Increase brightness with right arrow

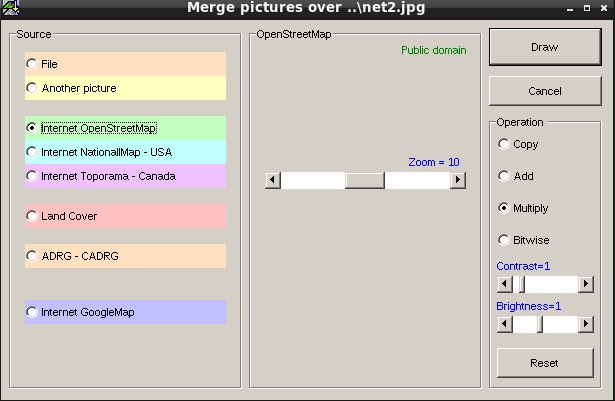tap(586, 324)
